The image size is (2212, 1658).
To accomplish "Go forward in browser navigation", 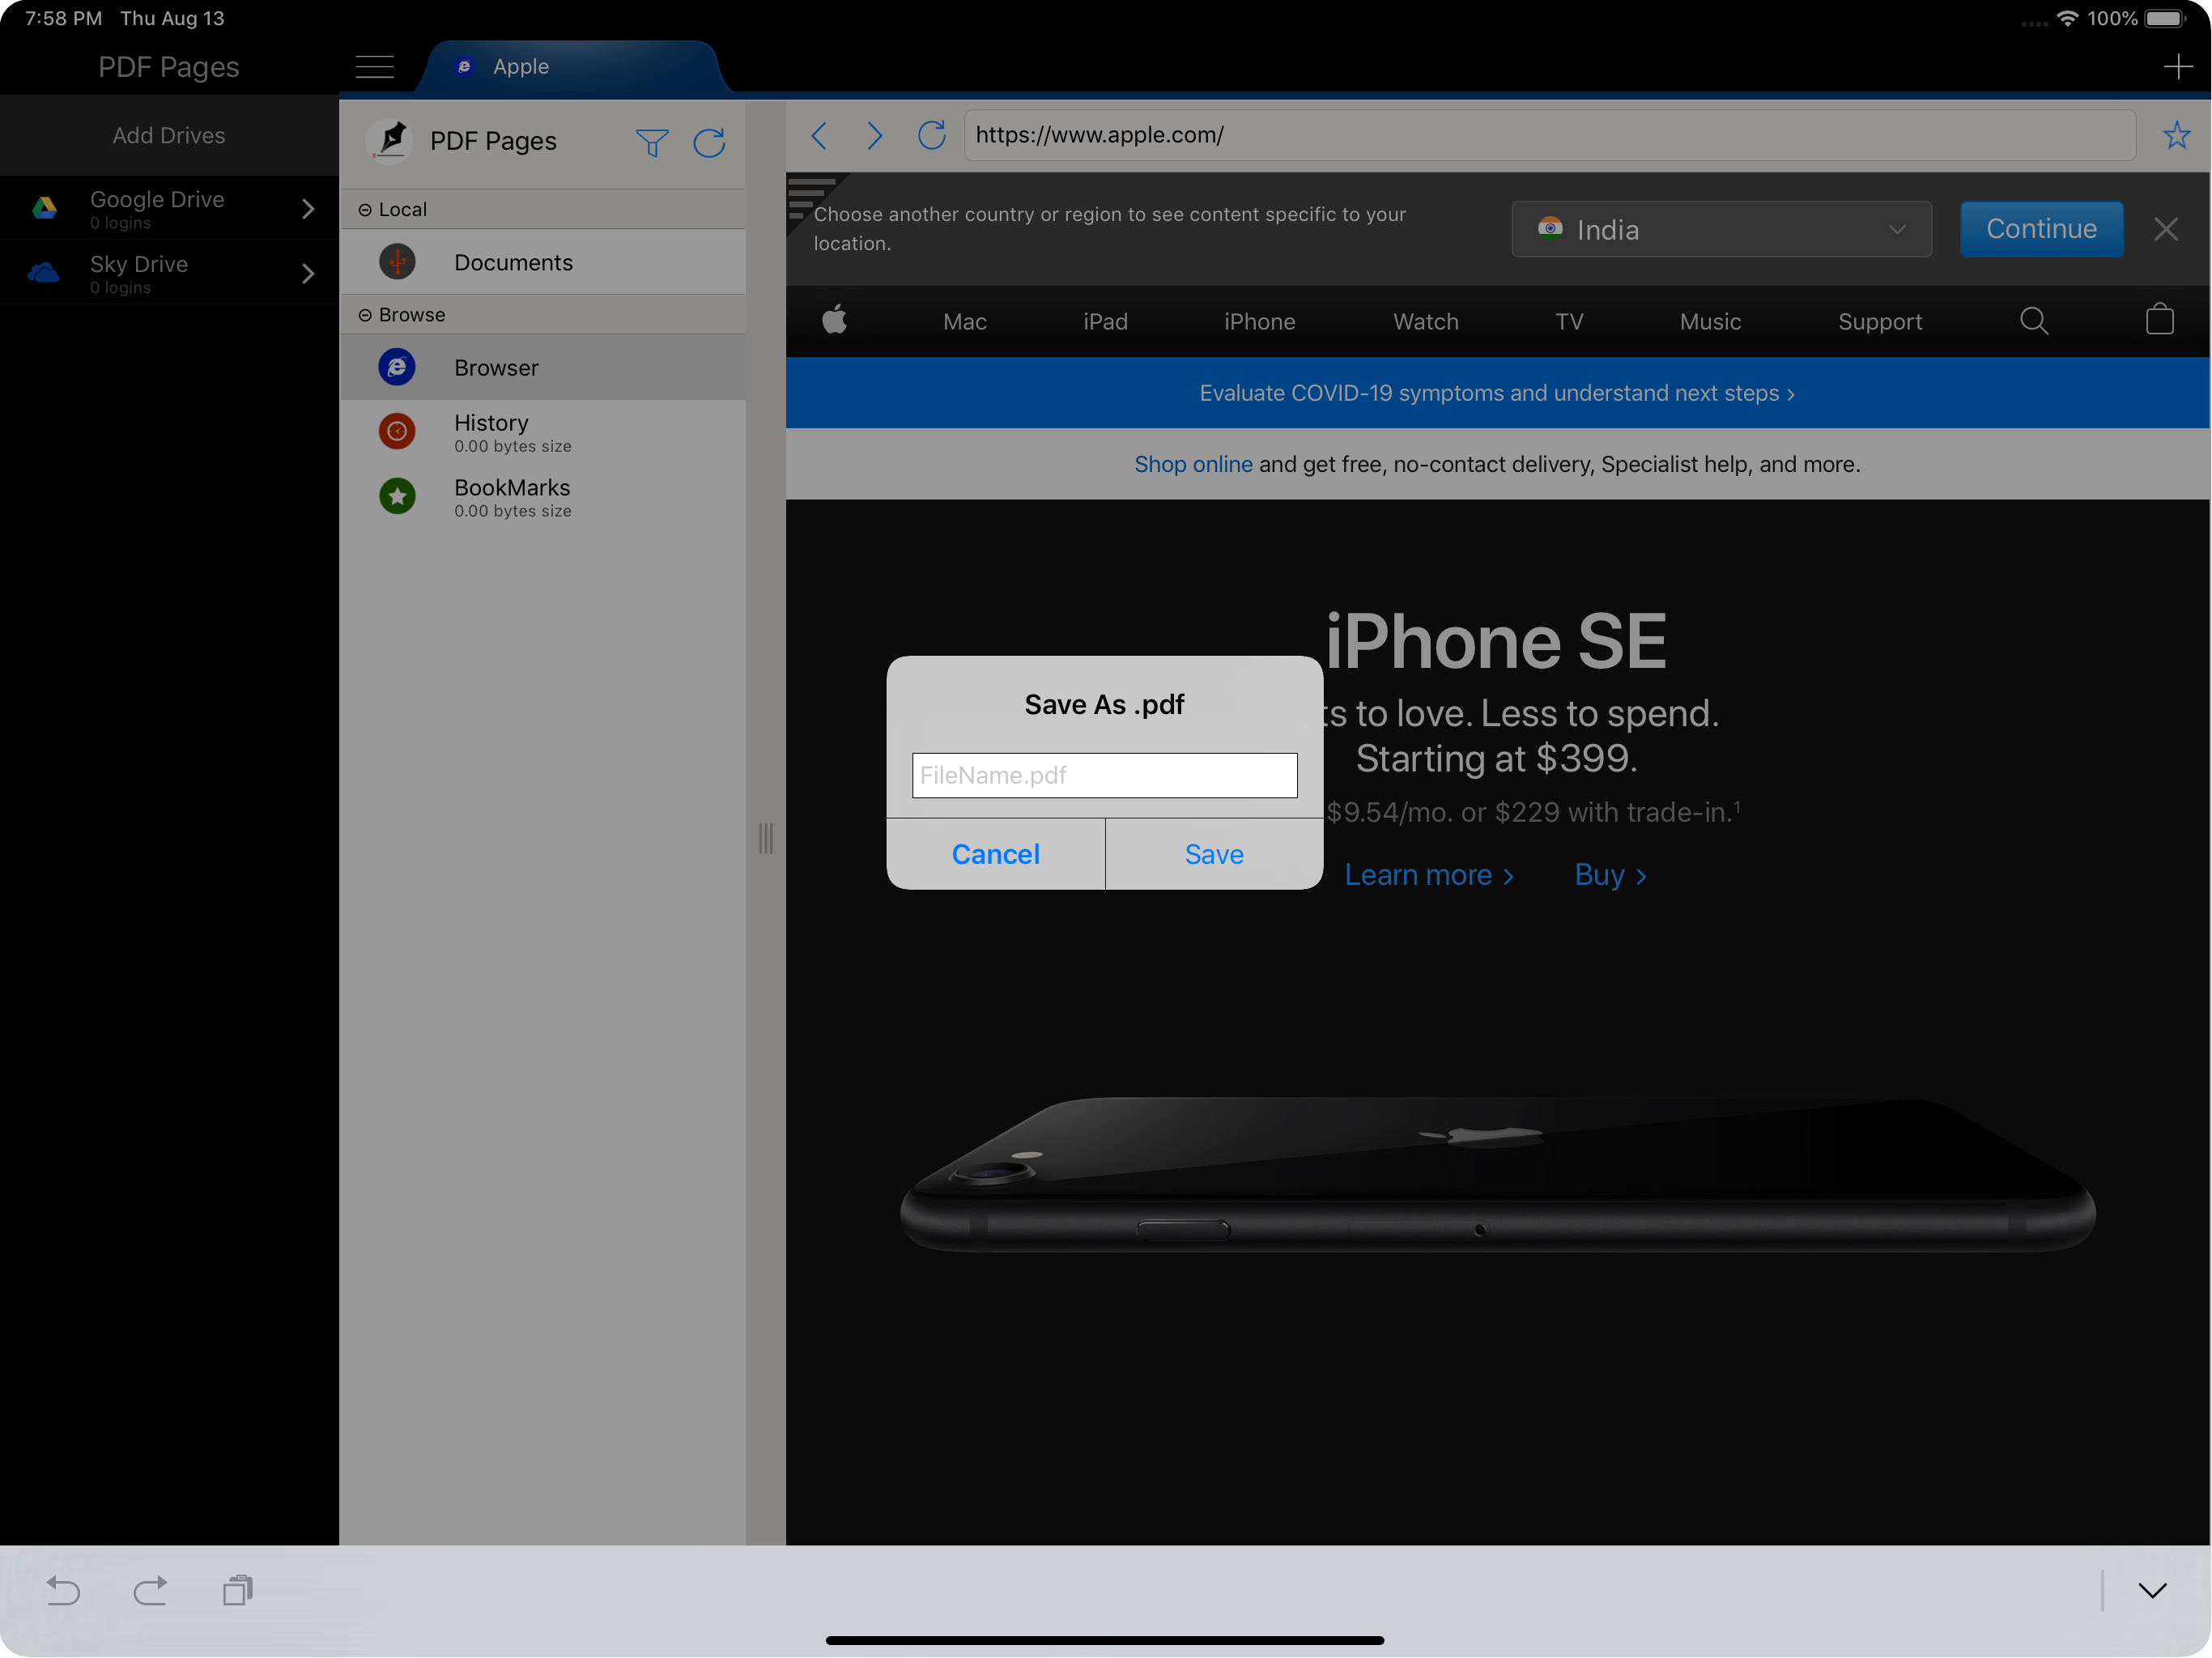I will coord(875,135).
